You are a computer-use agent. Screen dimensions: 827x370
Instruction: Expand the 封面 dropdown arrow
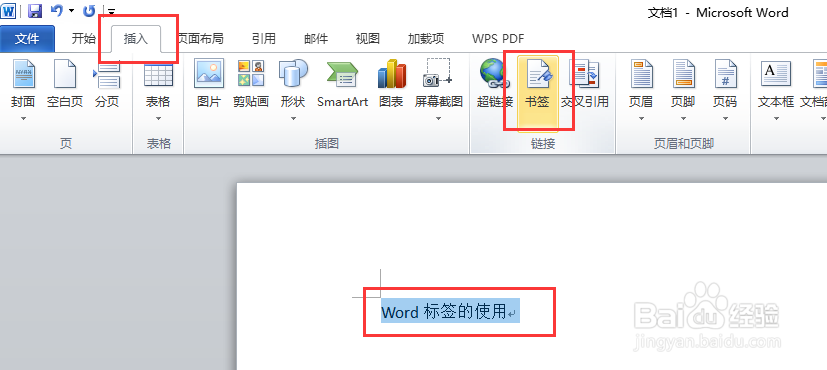(x=23, y=119)
